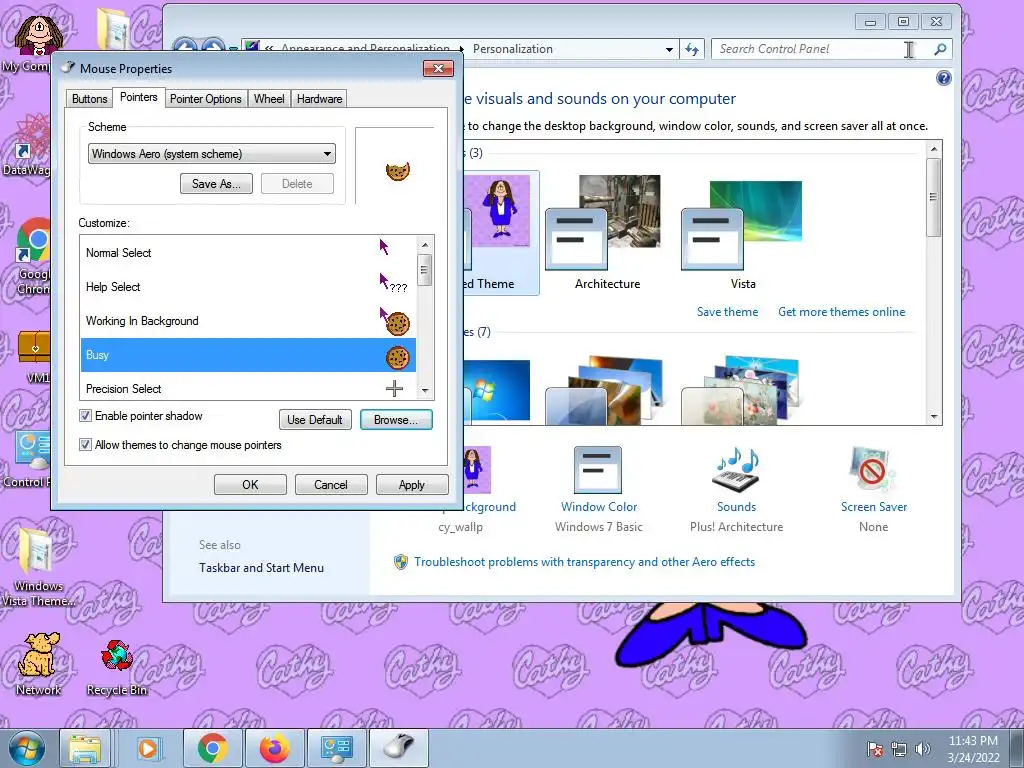Click the Use Default button
The height and width of the screenshot is (768, 1024).
(315, 419)
